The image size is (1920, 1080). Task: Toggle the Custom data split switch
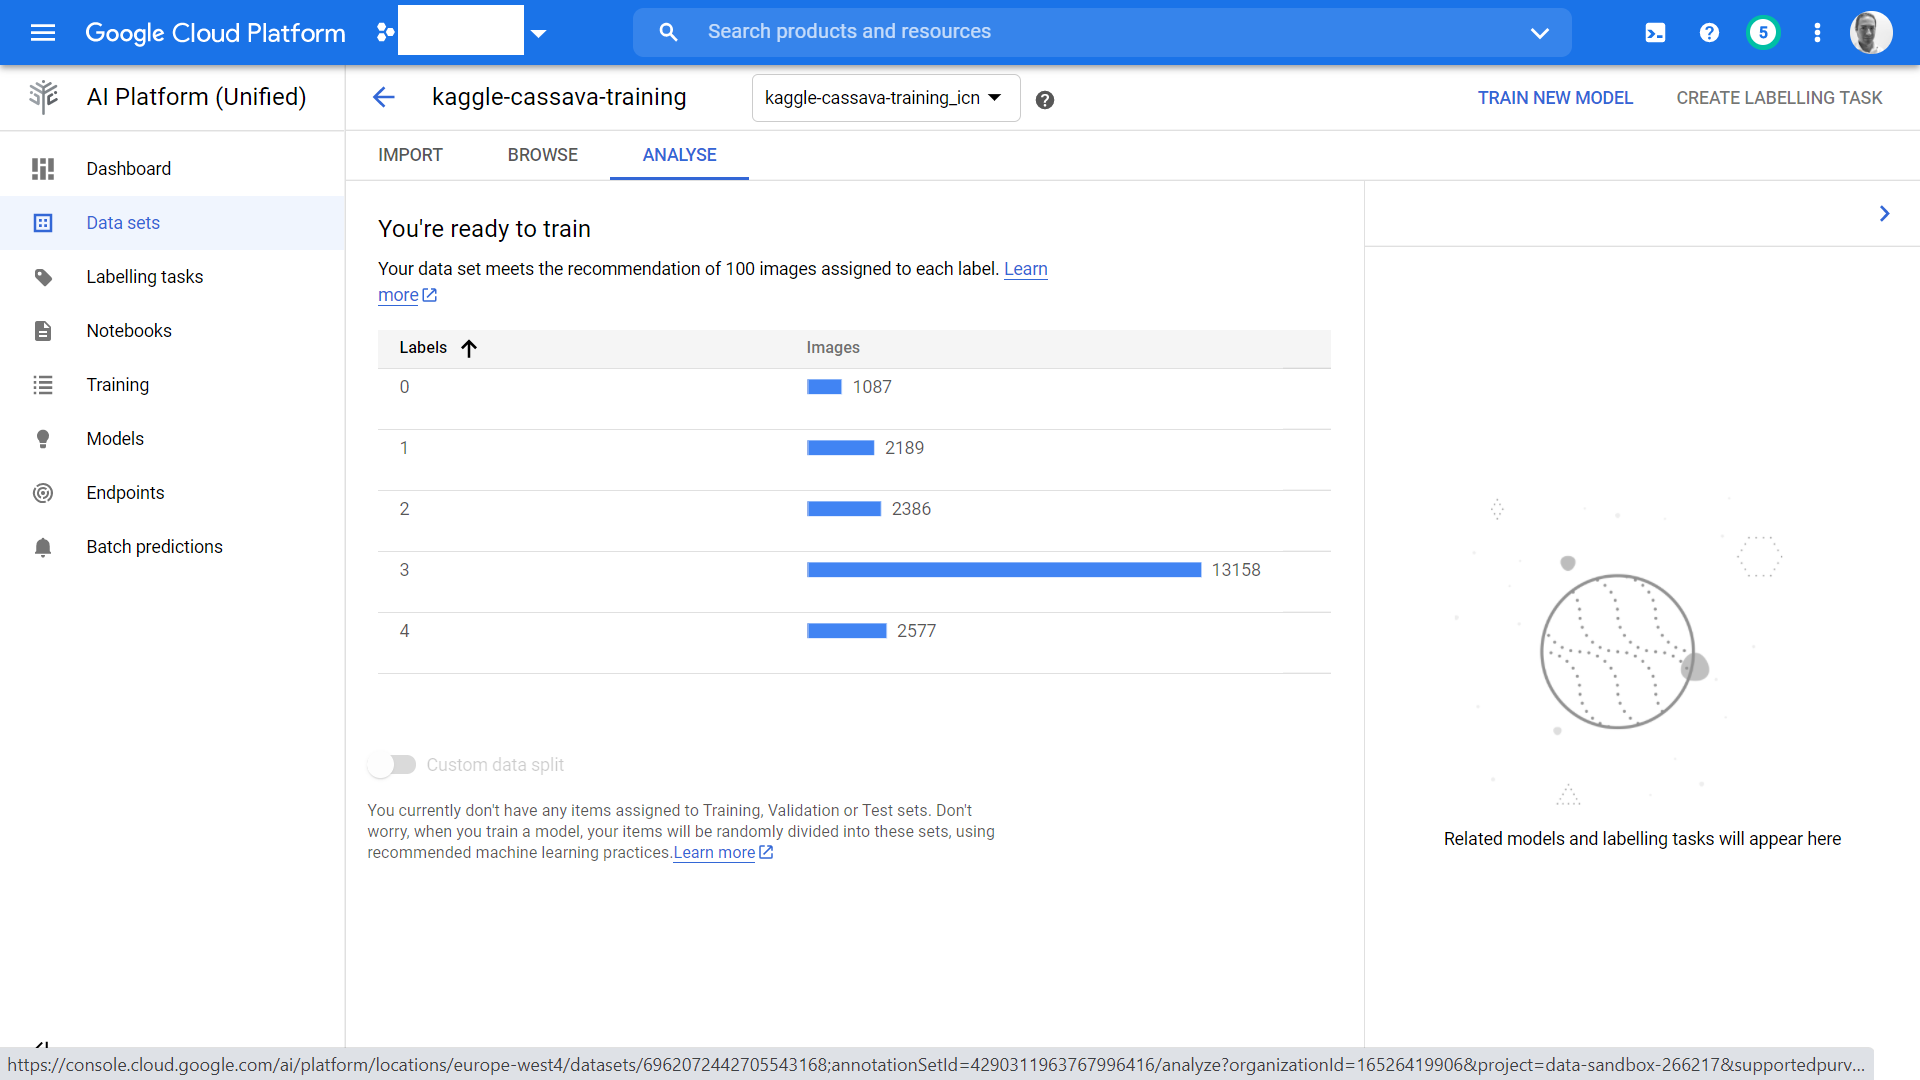click(x=392, y=765)
